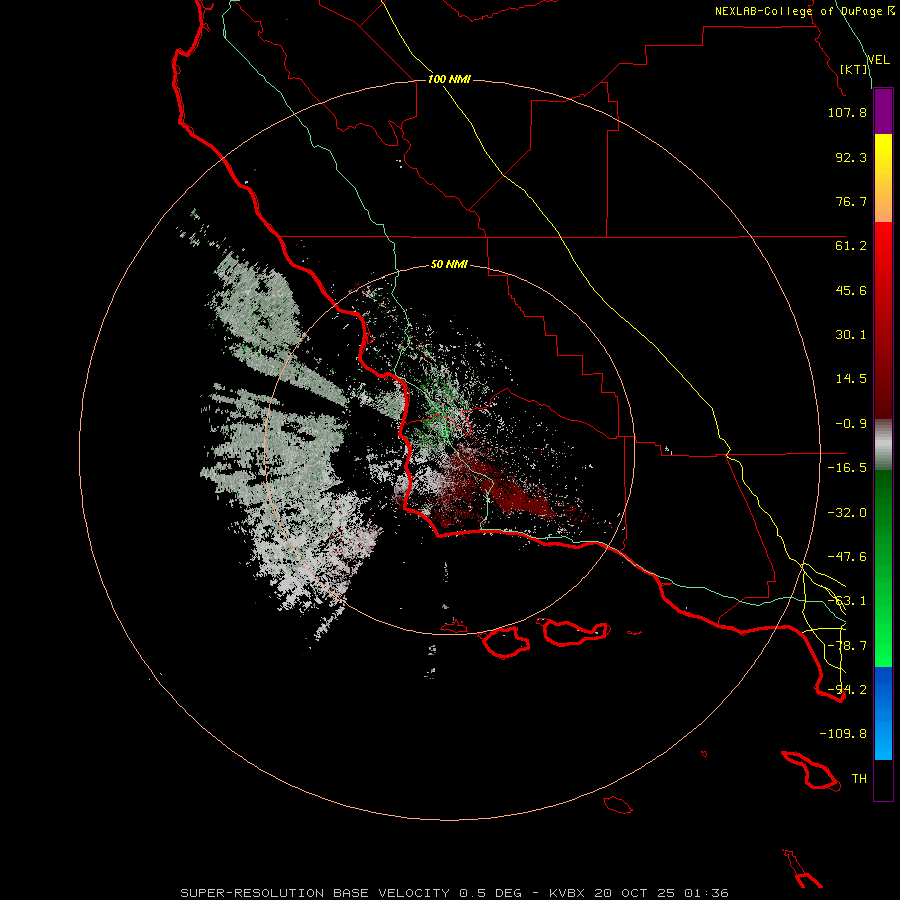Viewport: 900px width, 900px height.
Task: Click the "[KT]" units label
Action: (854, 69)
